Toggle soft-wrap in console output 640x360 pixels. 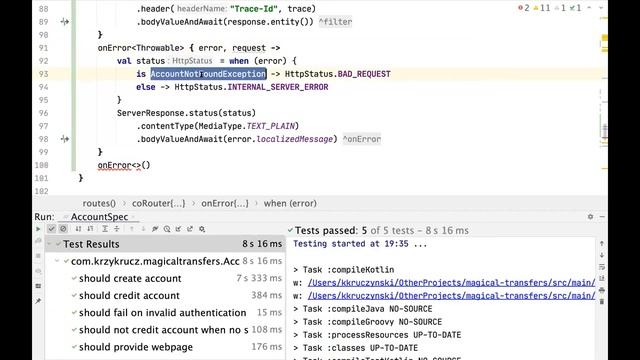click(x=602, y=267)
